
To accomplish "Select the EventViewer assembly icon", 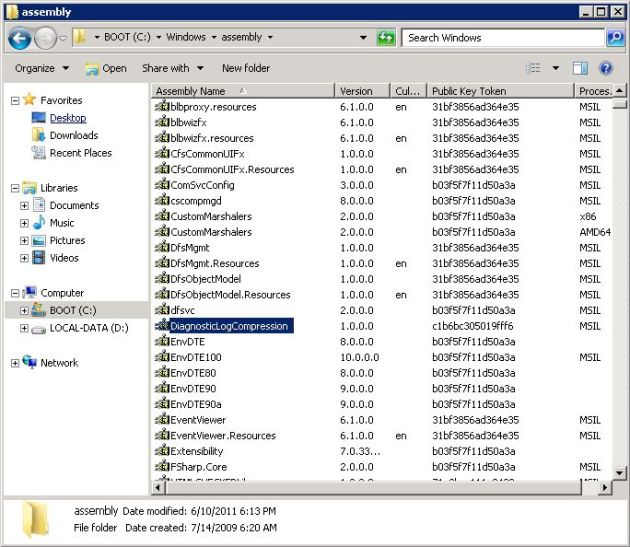I will [x=162, y=420].
